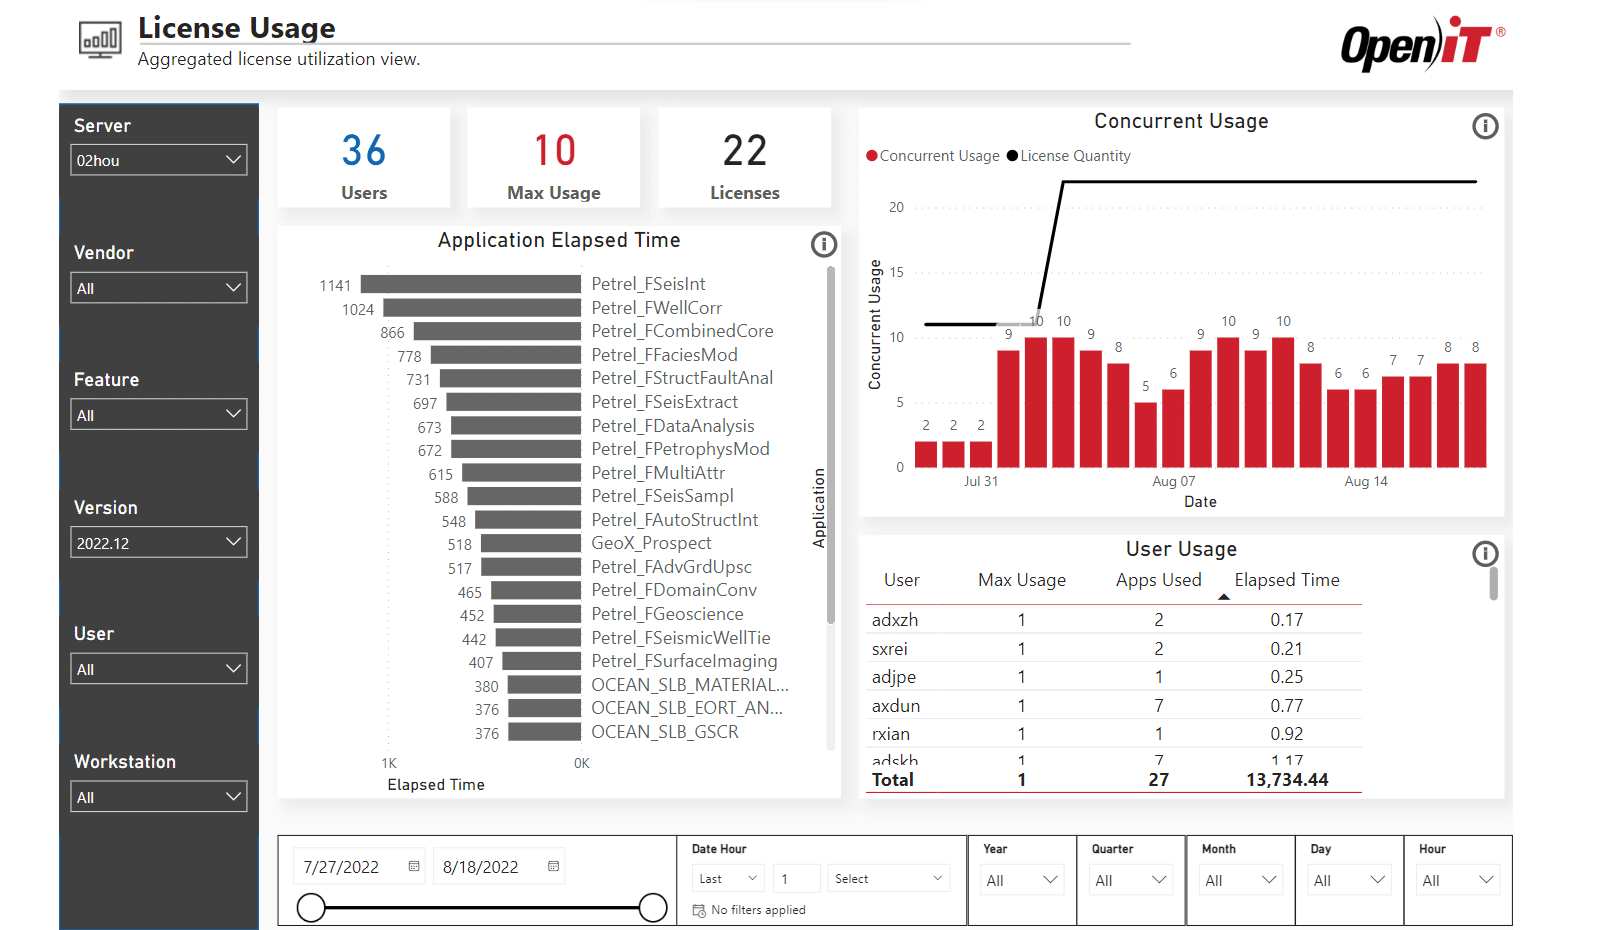The image size is (1611, 930).
Task: Select the Petrel_FSeisInt bar with value 1141
Action: (x=471, y=284)
